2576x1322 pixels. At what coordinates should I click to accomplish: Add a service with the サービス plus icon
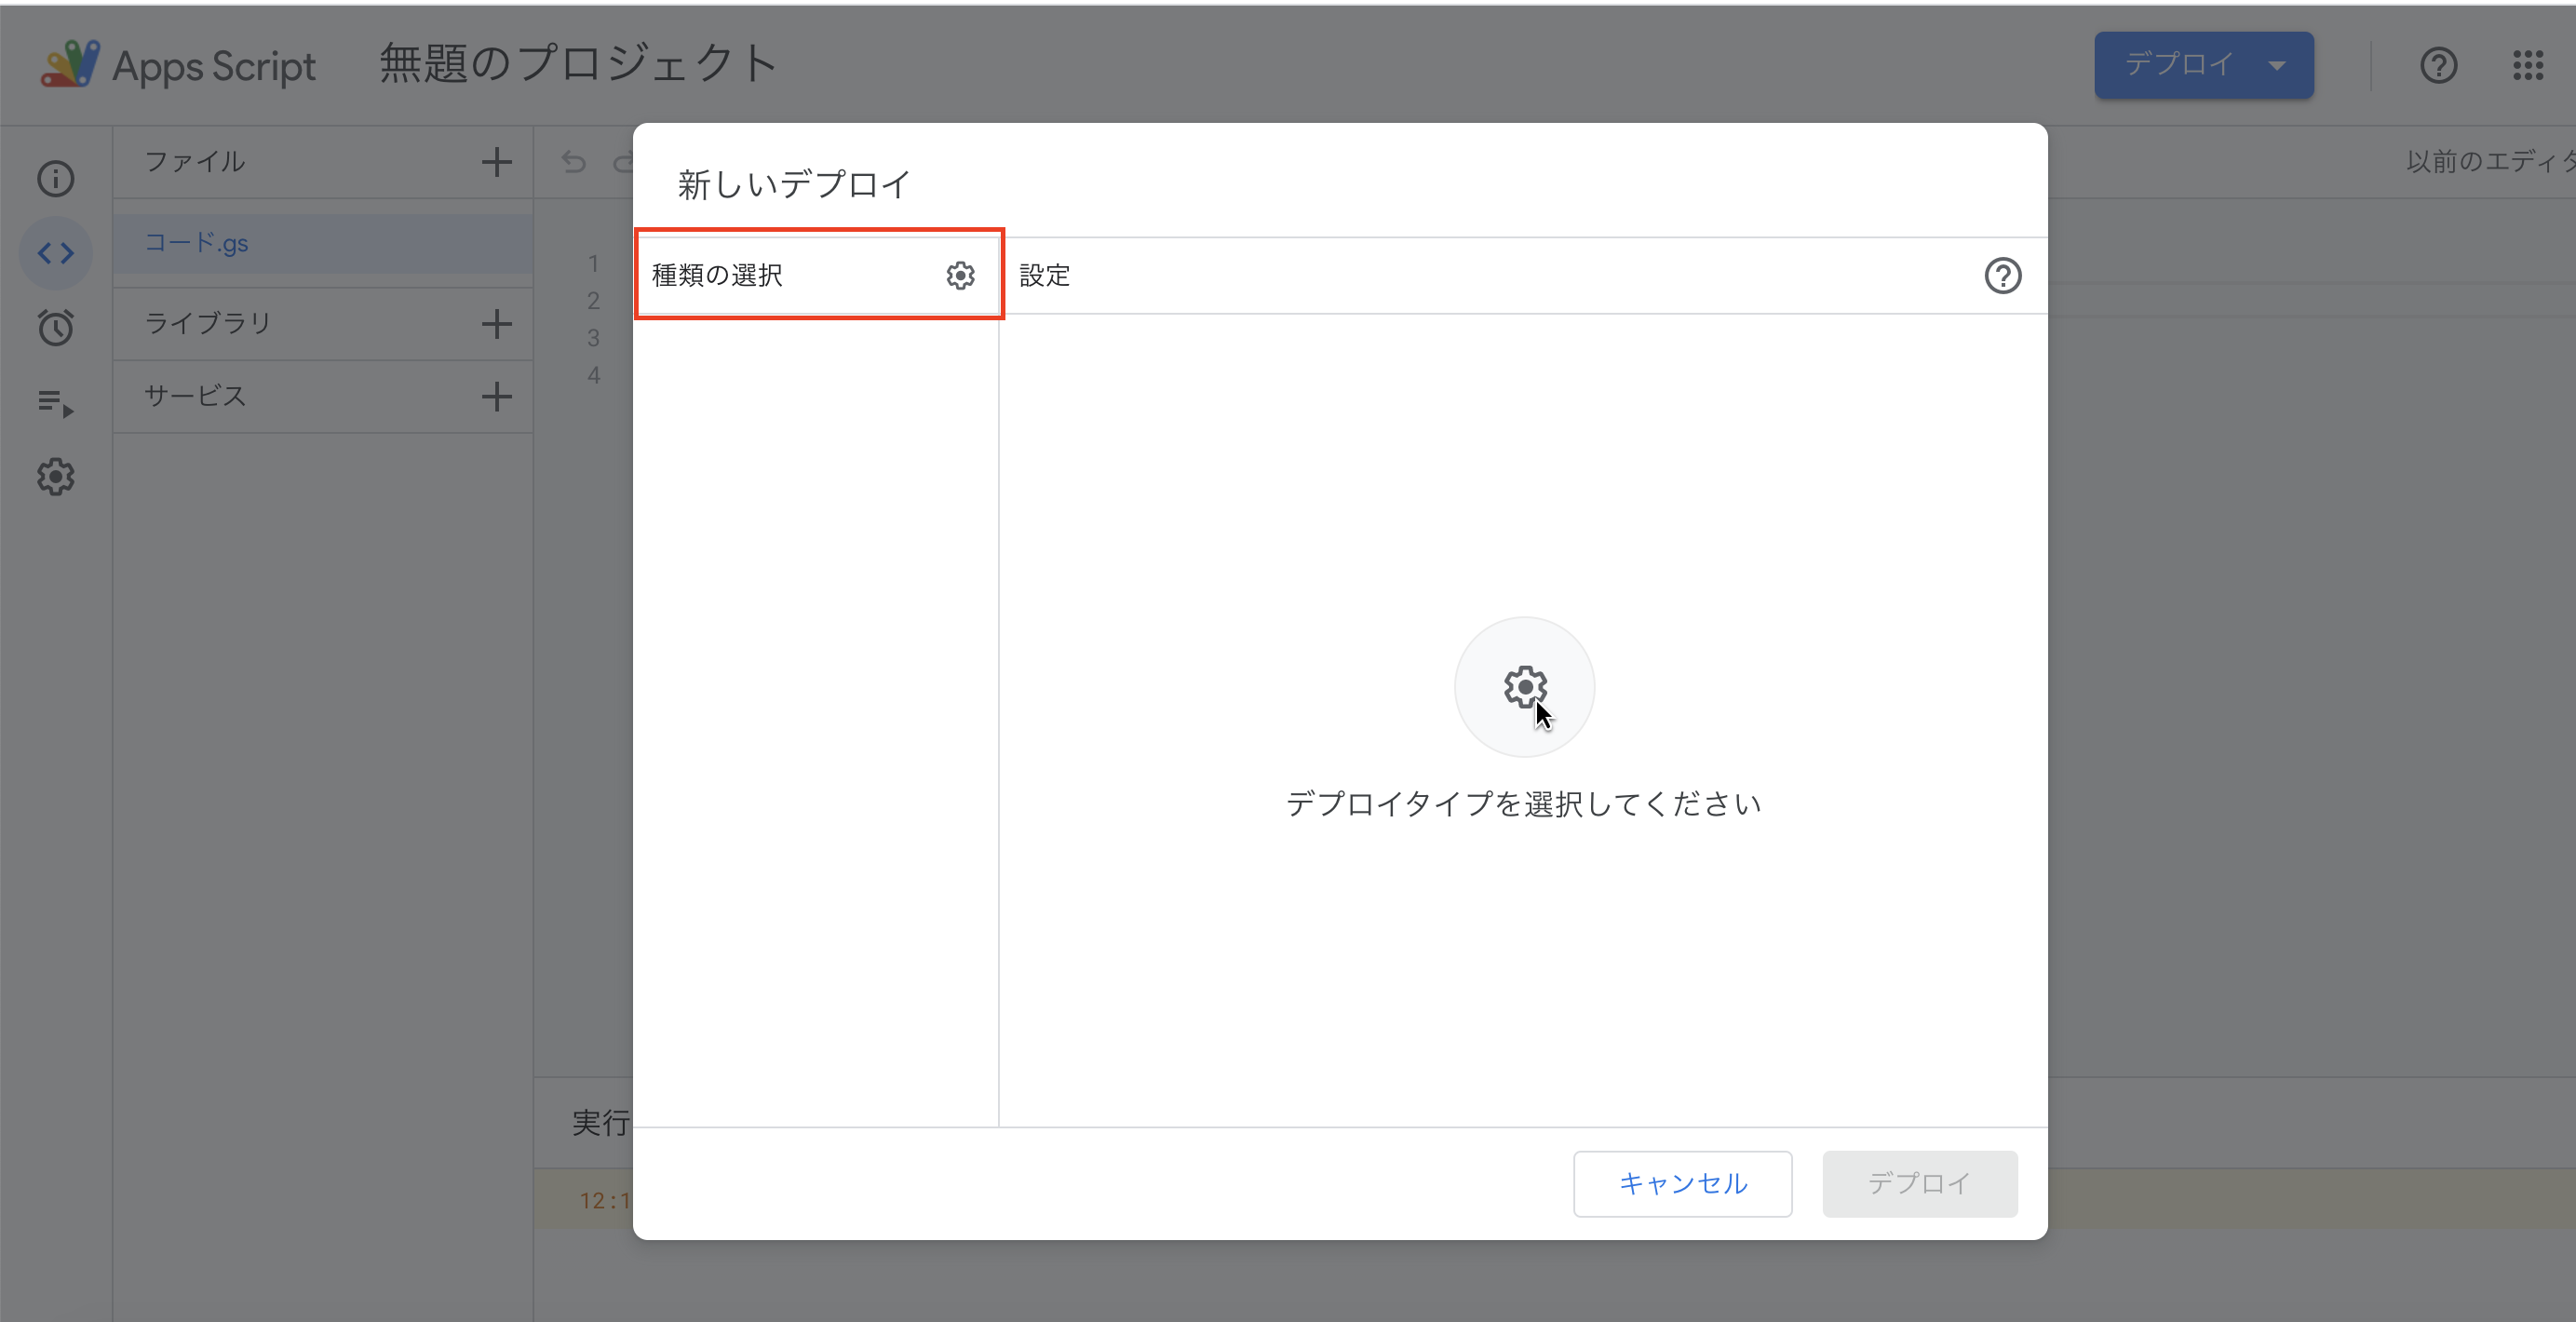tap(497, 396)
